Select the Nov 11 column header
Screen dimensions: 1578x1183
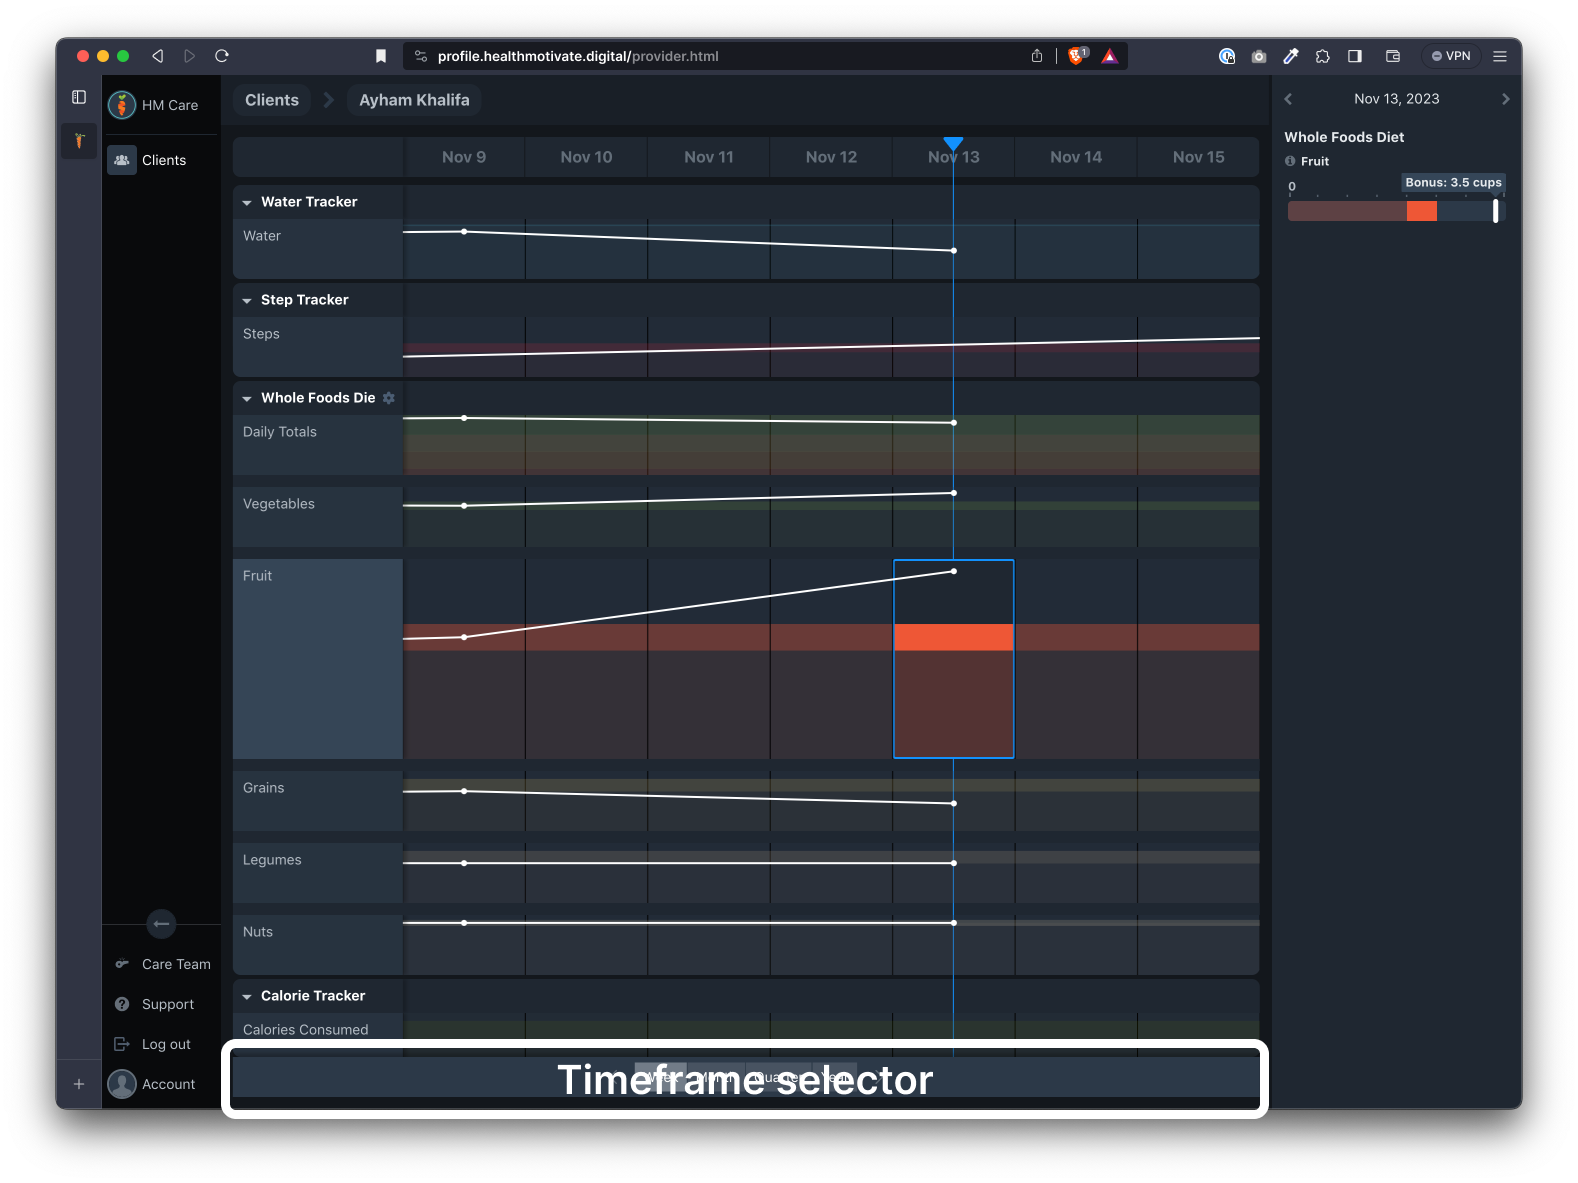click(709, 157)
